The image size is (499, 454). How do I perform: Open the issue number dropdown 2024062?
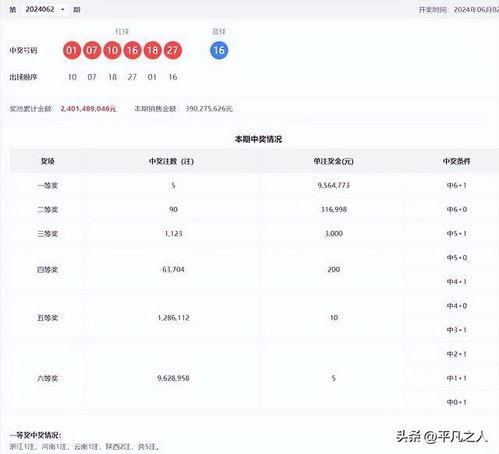[45, 9]
